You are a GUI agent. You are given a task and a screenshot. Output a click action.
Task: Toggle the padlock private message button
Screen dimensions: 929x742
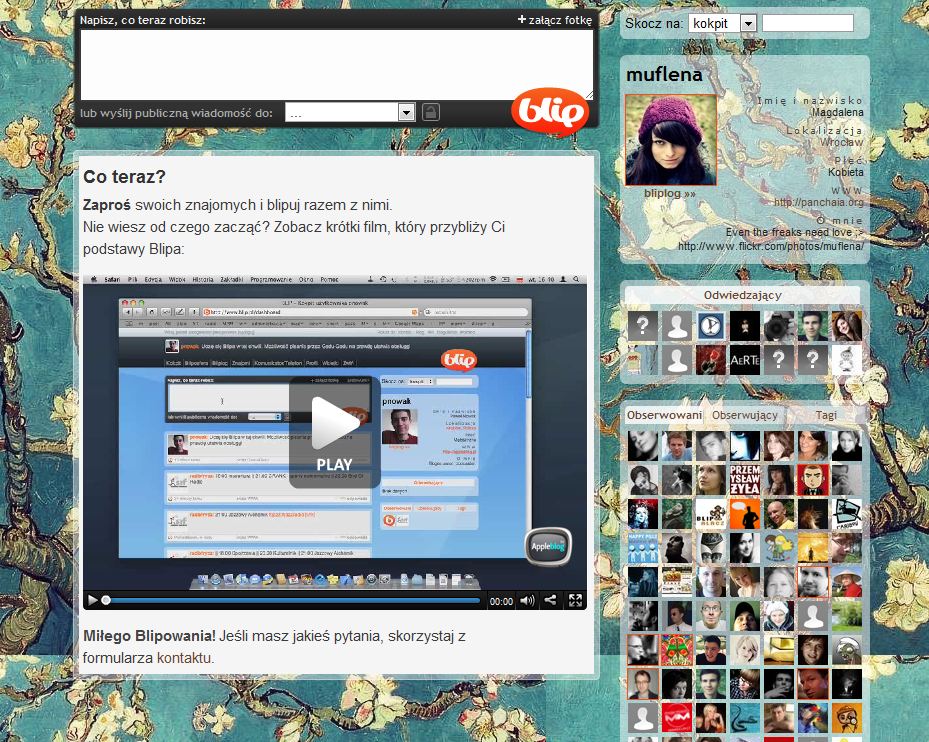point(431,111)
